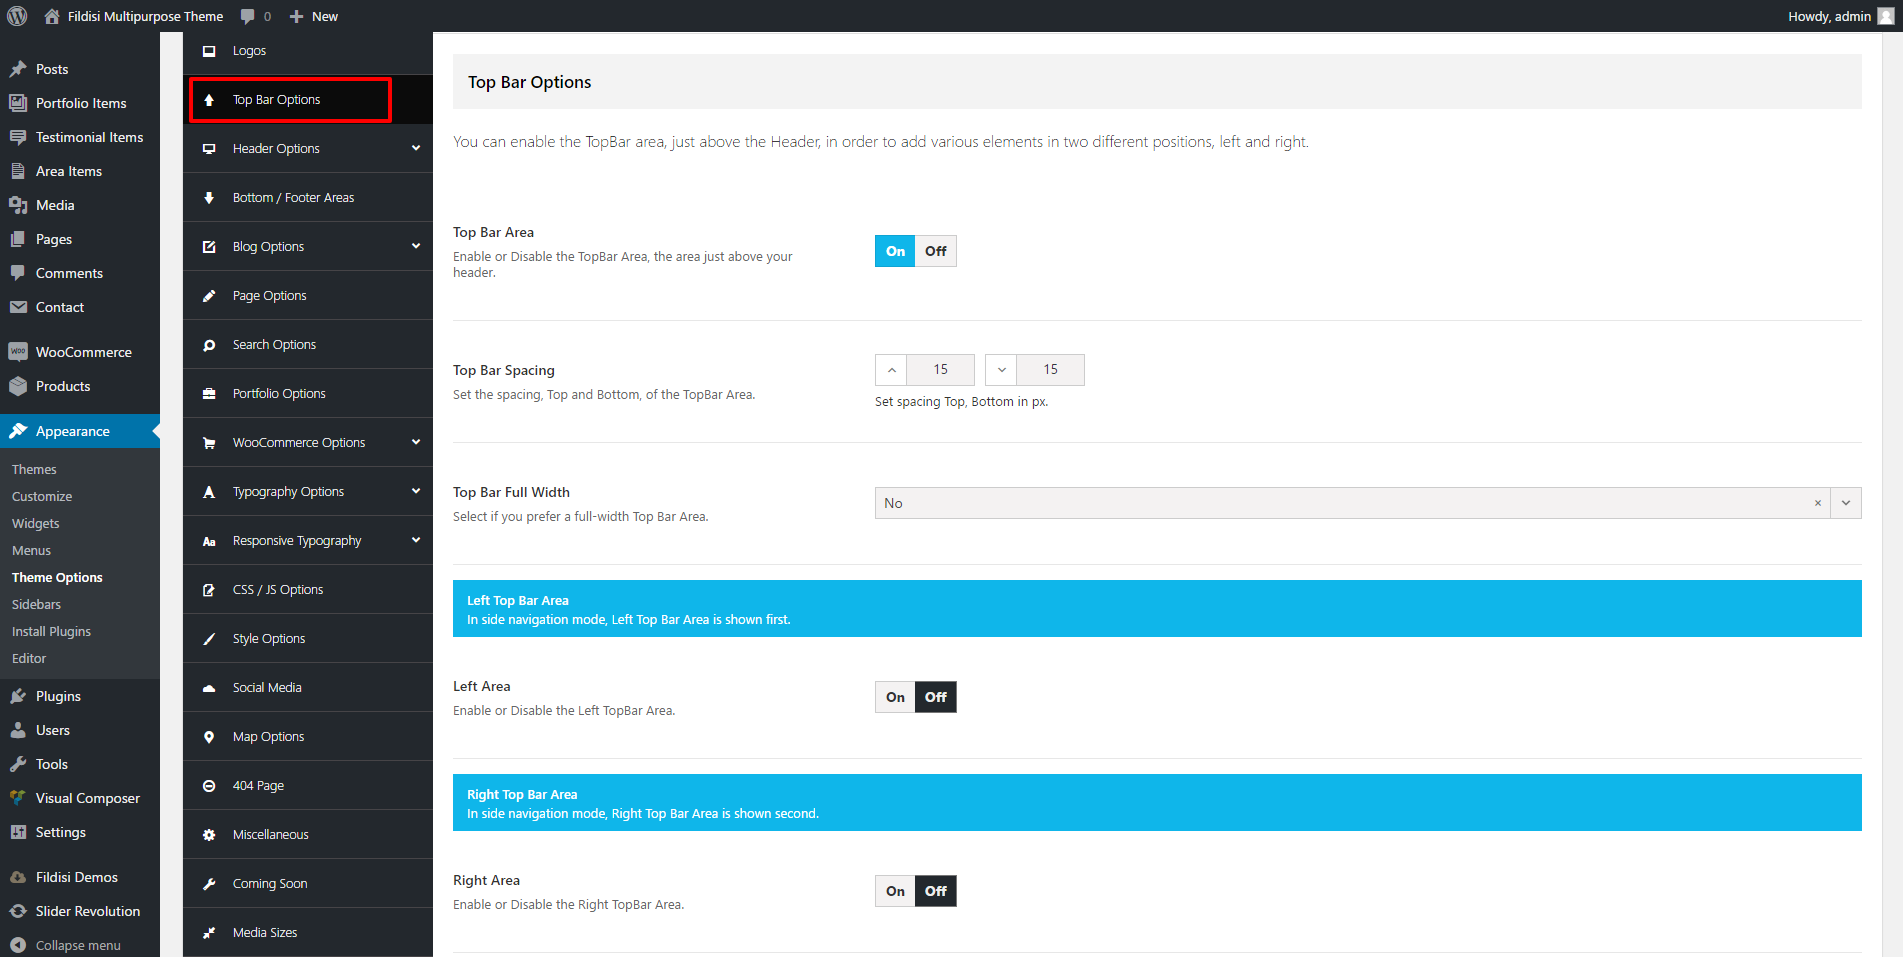Image resolution: width=1903 pixels, height=957 pixels.
Task: Switch Left Area to Off
Action: [936, 697]
